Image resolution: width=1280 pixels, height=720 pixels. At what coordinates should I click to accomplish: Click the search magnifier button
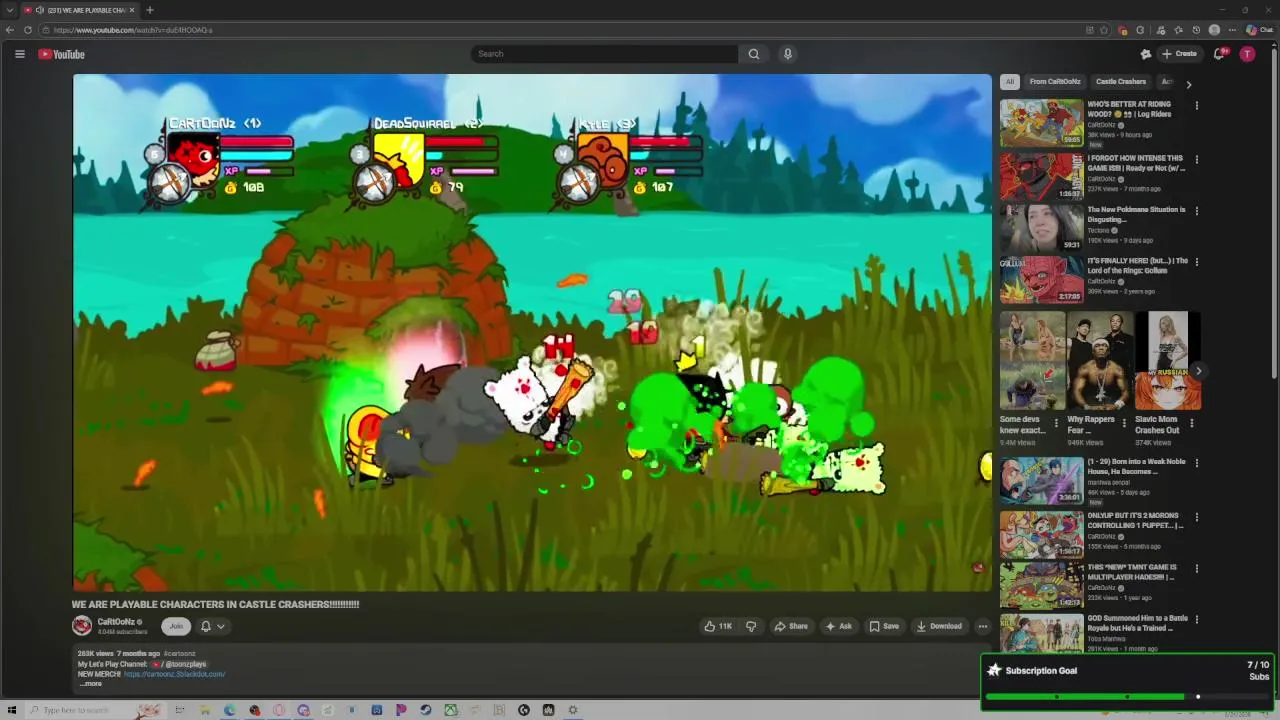tap(754, 54)
